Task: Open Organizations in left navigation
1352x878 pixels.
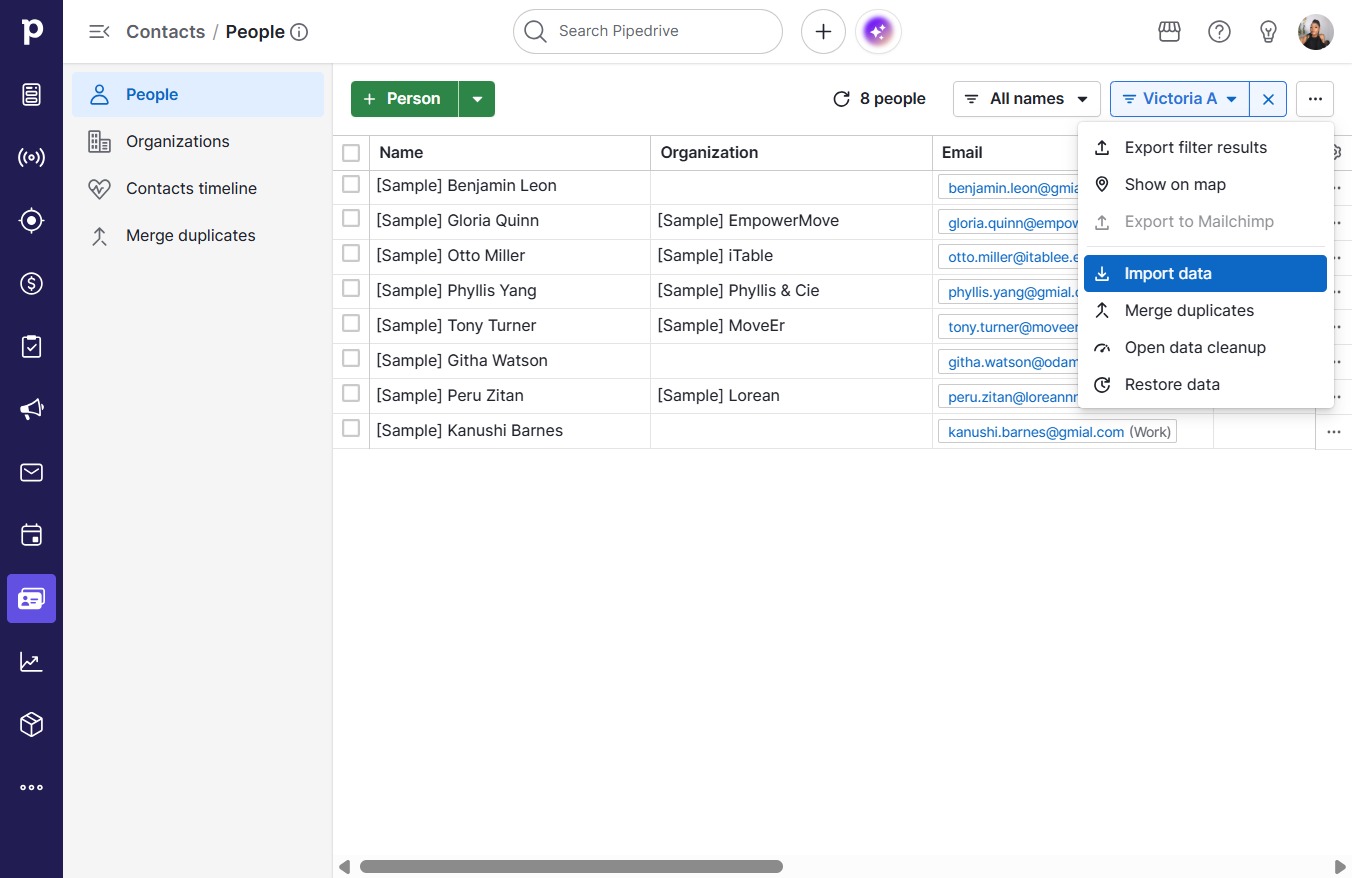Action: coord(198,141)
